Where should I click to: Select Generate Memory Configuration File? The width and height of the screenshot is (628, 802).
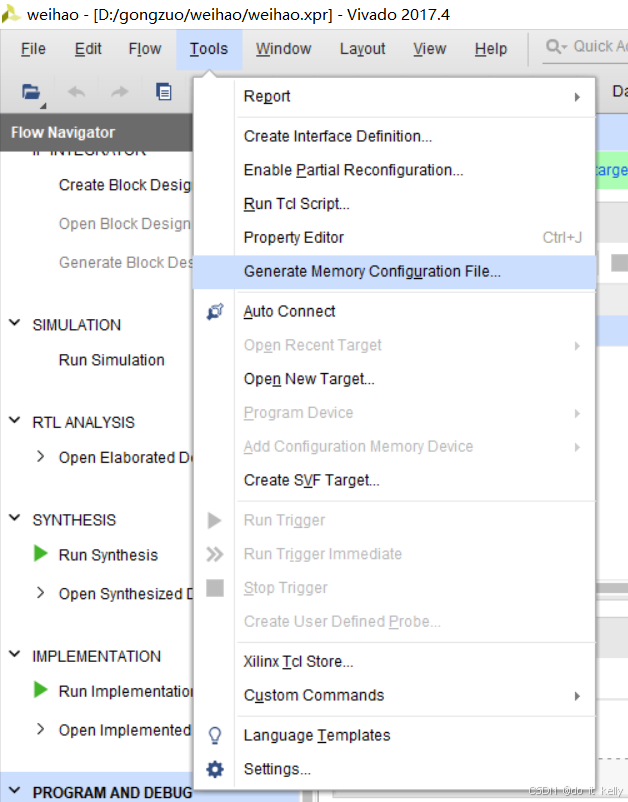click(x=394, y=272)
